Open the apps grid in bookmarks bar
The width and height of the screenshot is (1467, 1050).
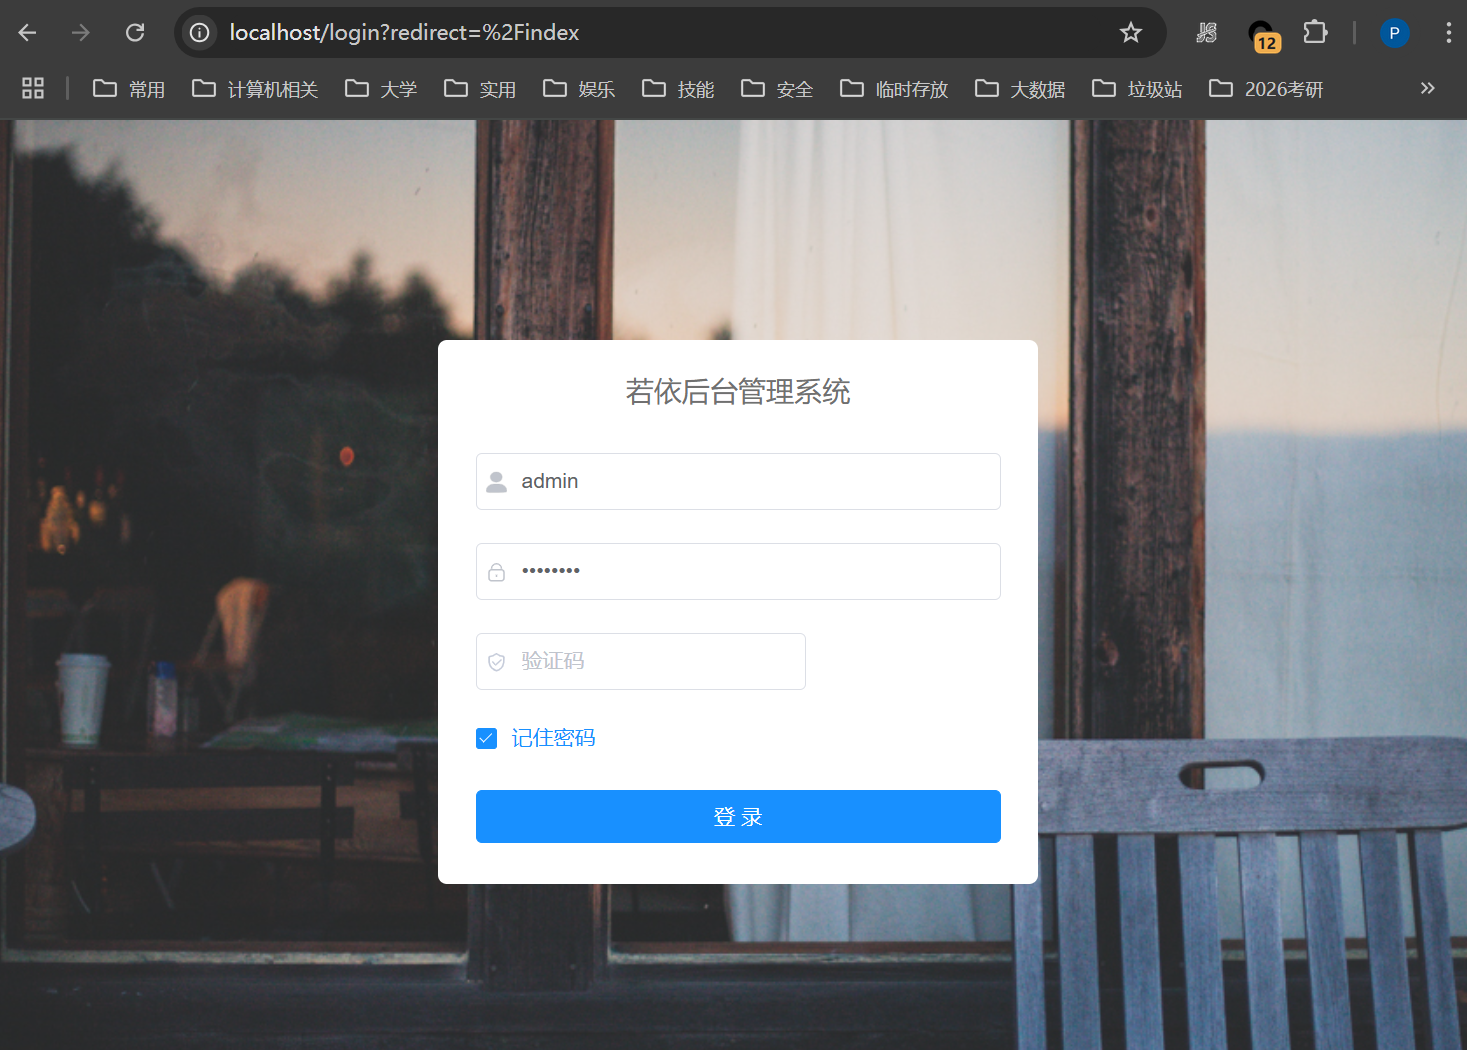pyautogui.click(x=33, y=89)
